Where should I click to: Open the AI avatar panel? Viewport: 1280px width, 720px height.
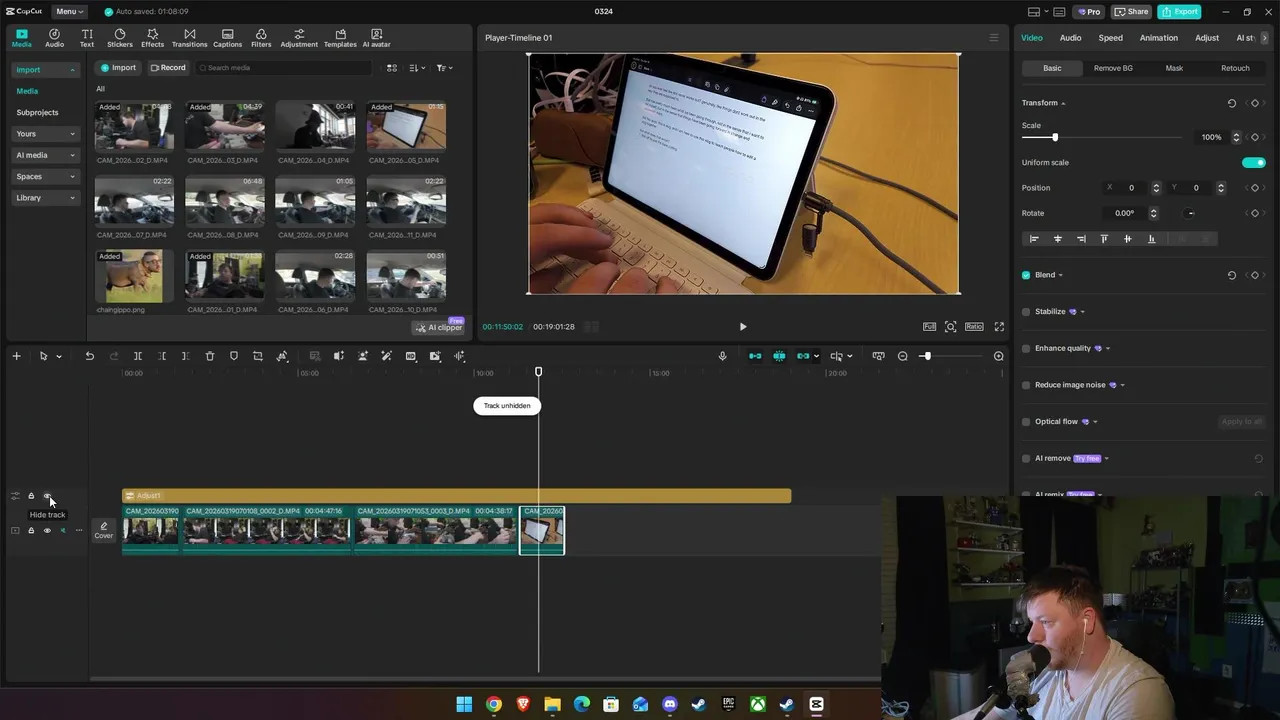[x=376, y=38]
